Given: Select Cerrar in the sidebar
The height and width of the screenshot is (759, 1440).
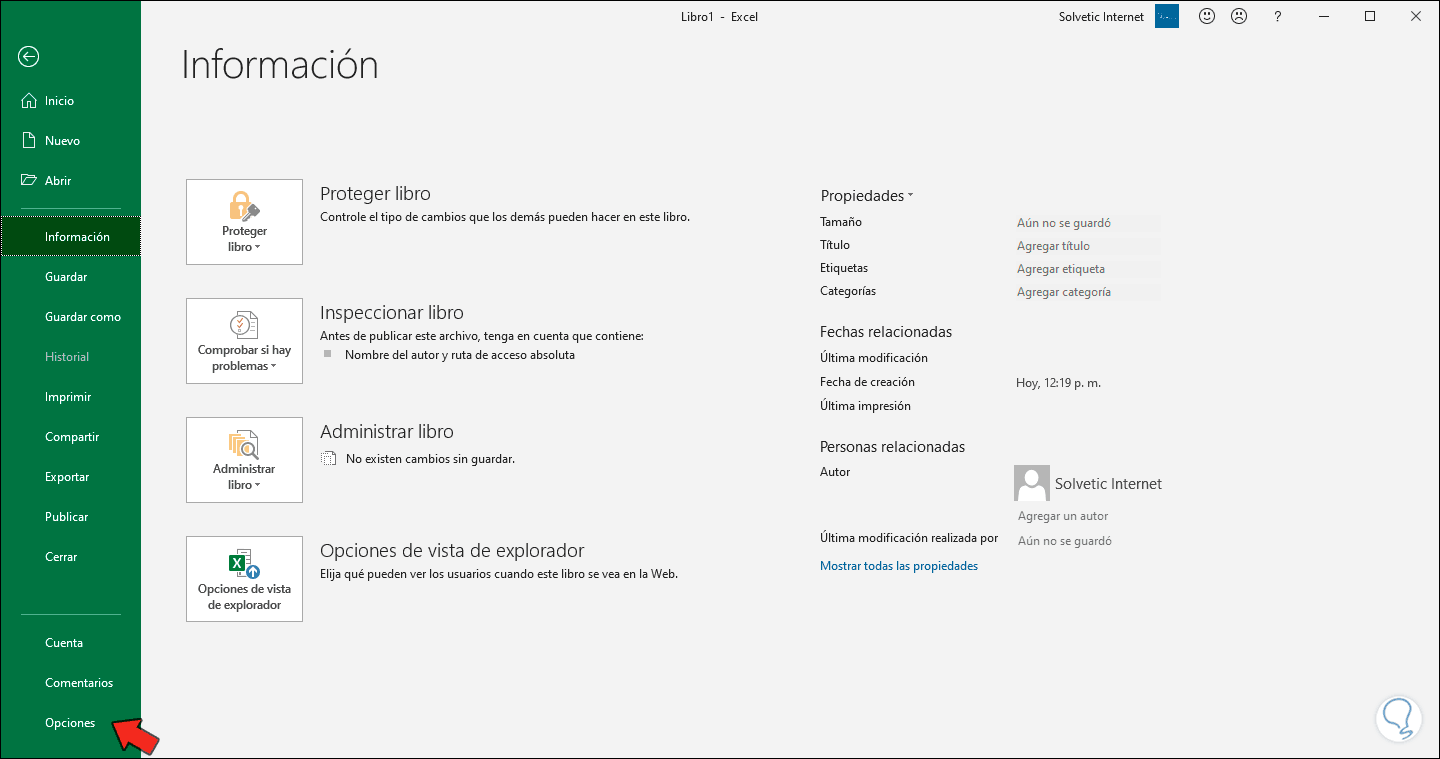Looking at the screenshot, I should point(71,557).
